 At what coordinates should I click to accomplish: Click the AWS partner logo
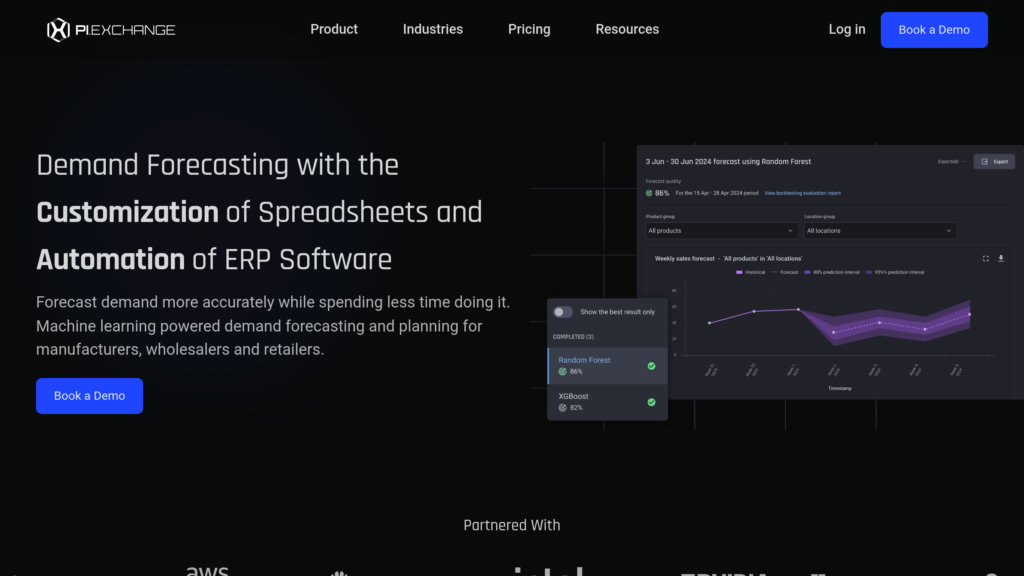[x=207, y=570]
